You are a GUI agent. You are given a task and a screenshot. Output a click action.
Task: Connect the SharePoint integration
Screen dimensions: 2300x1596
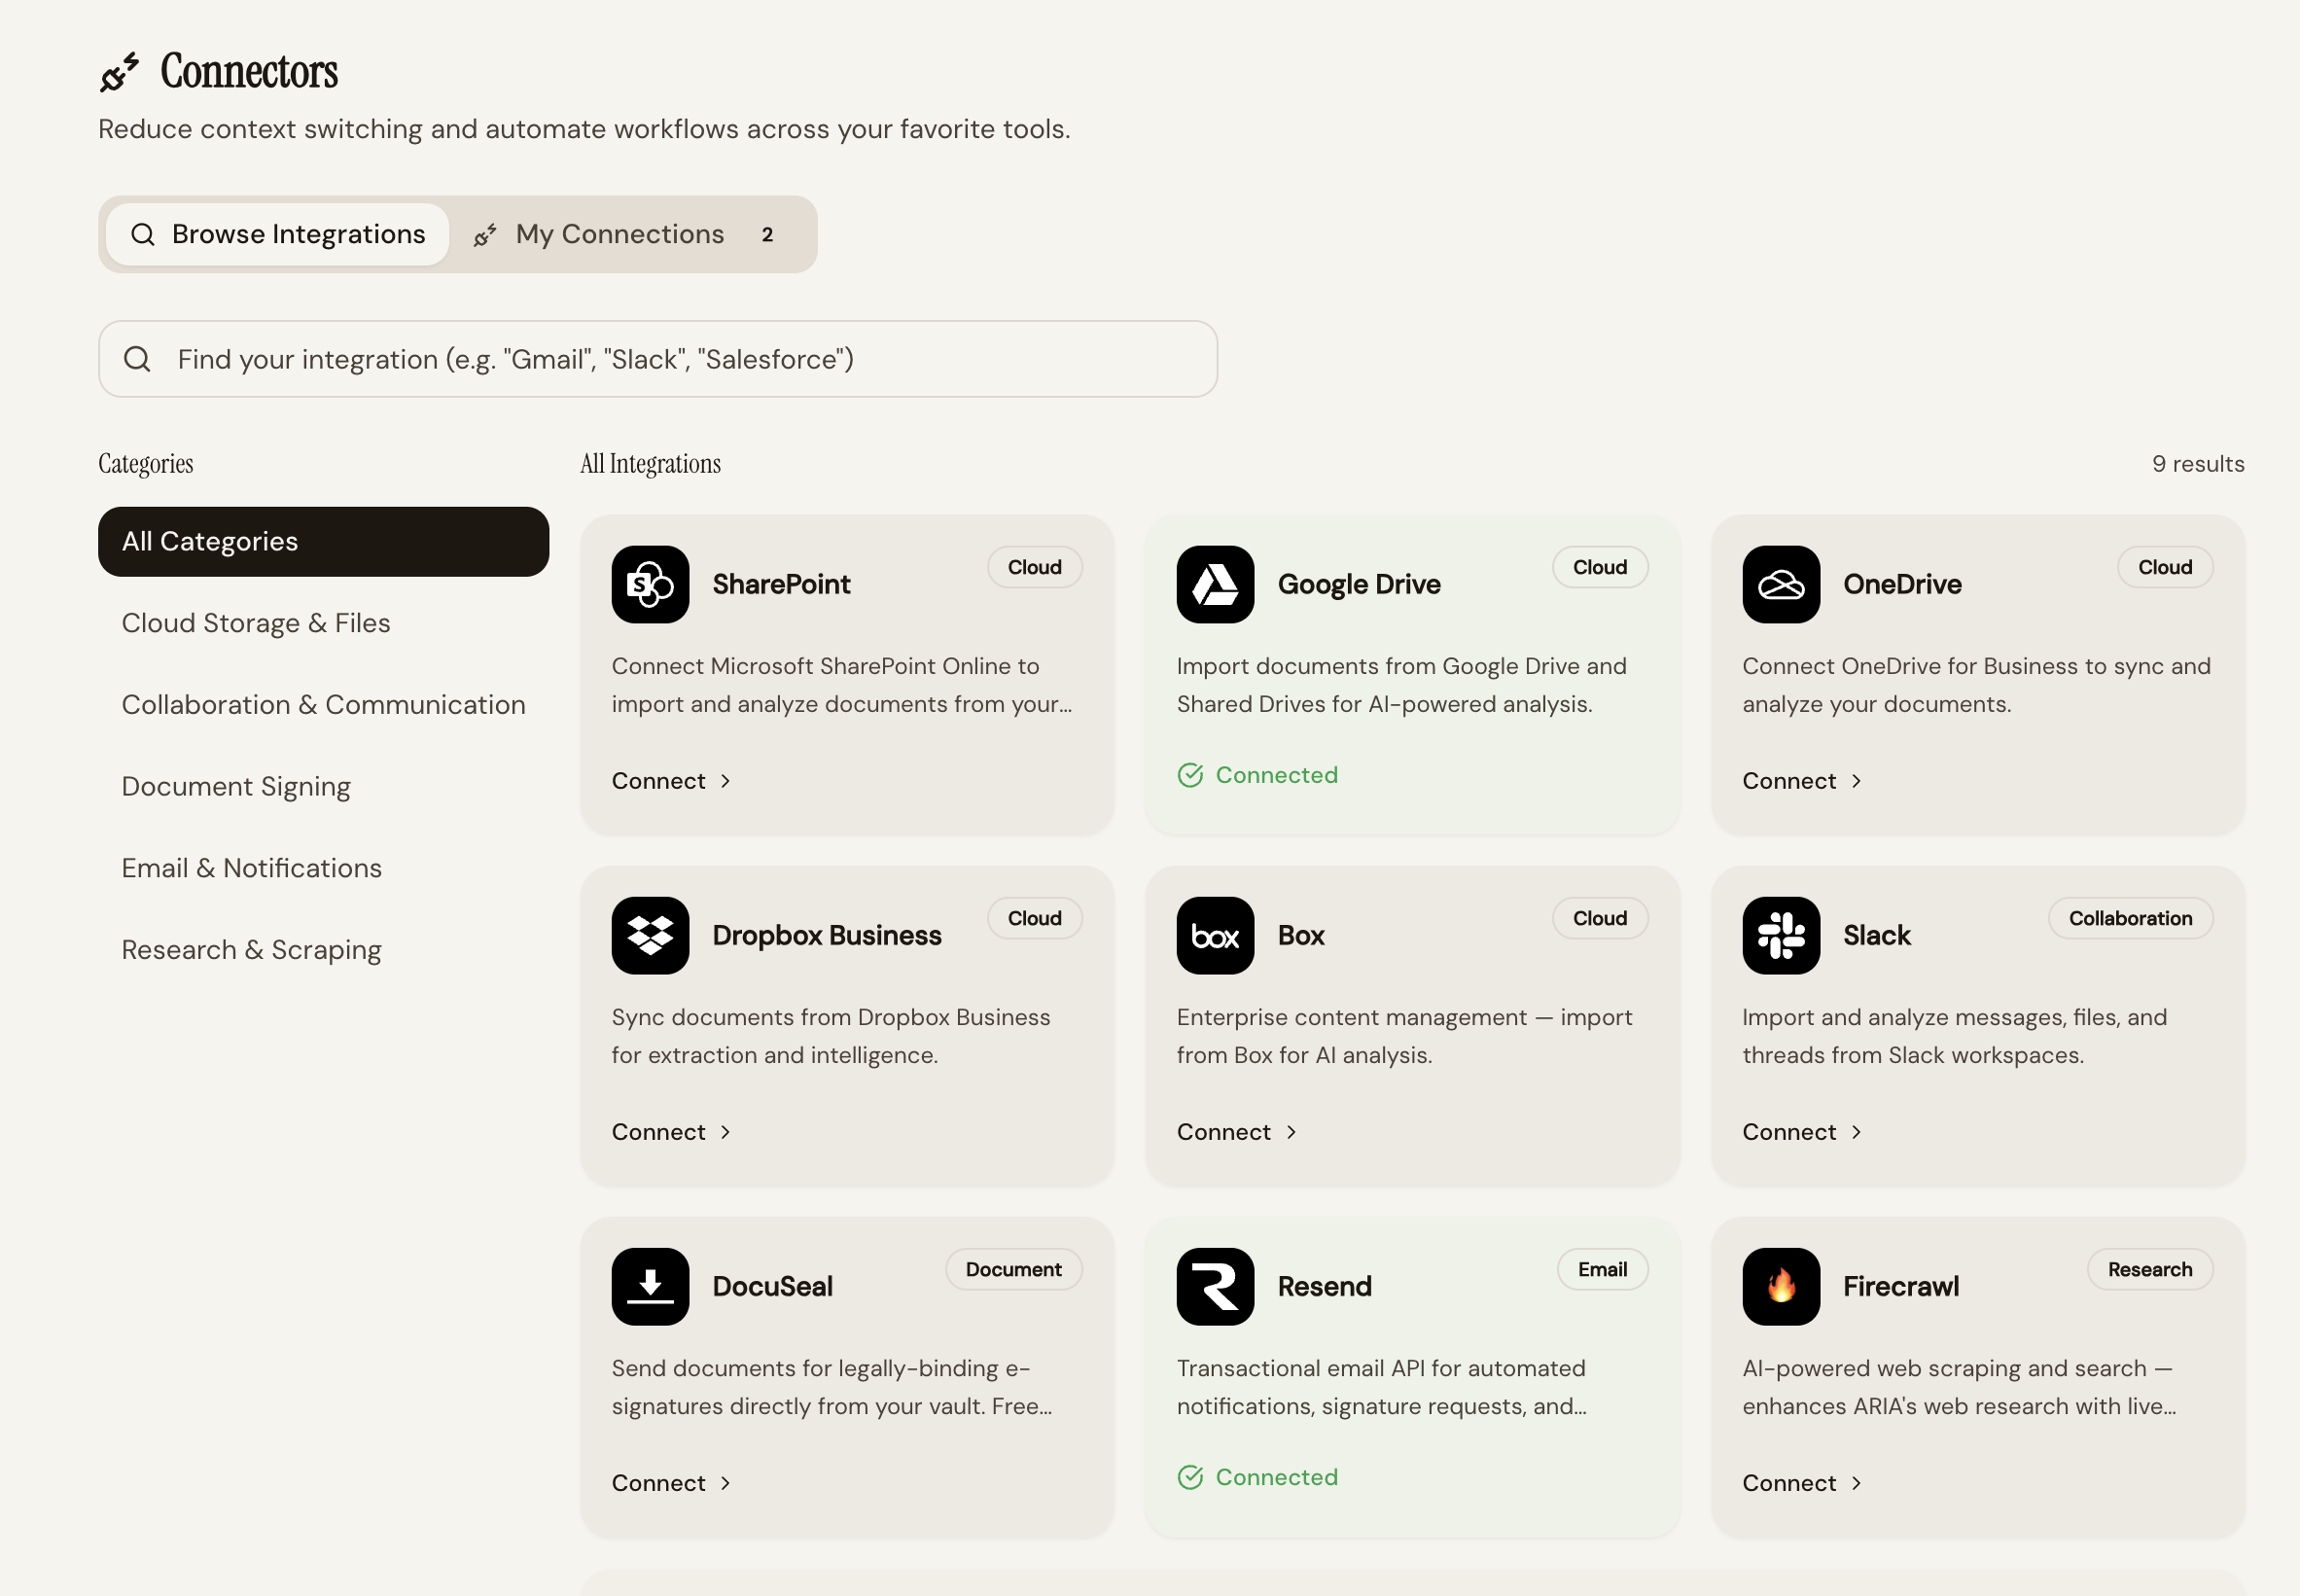(671, 781)
